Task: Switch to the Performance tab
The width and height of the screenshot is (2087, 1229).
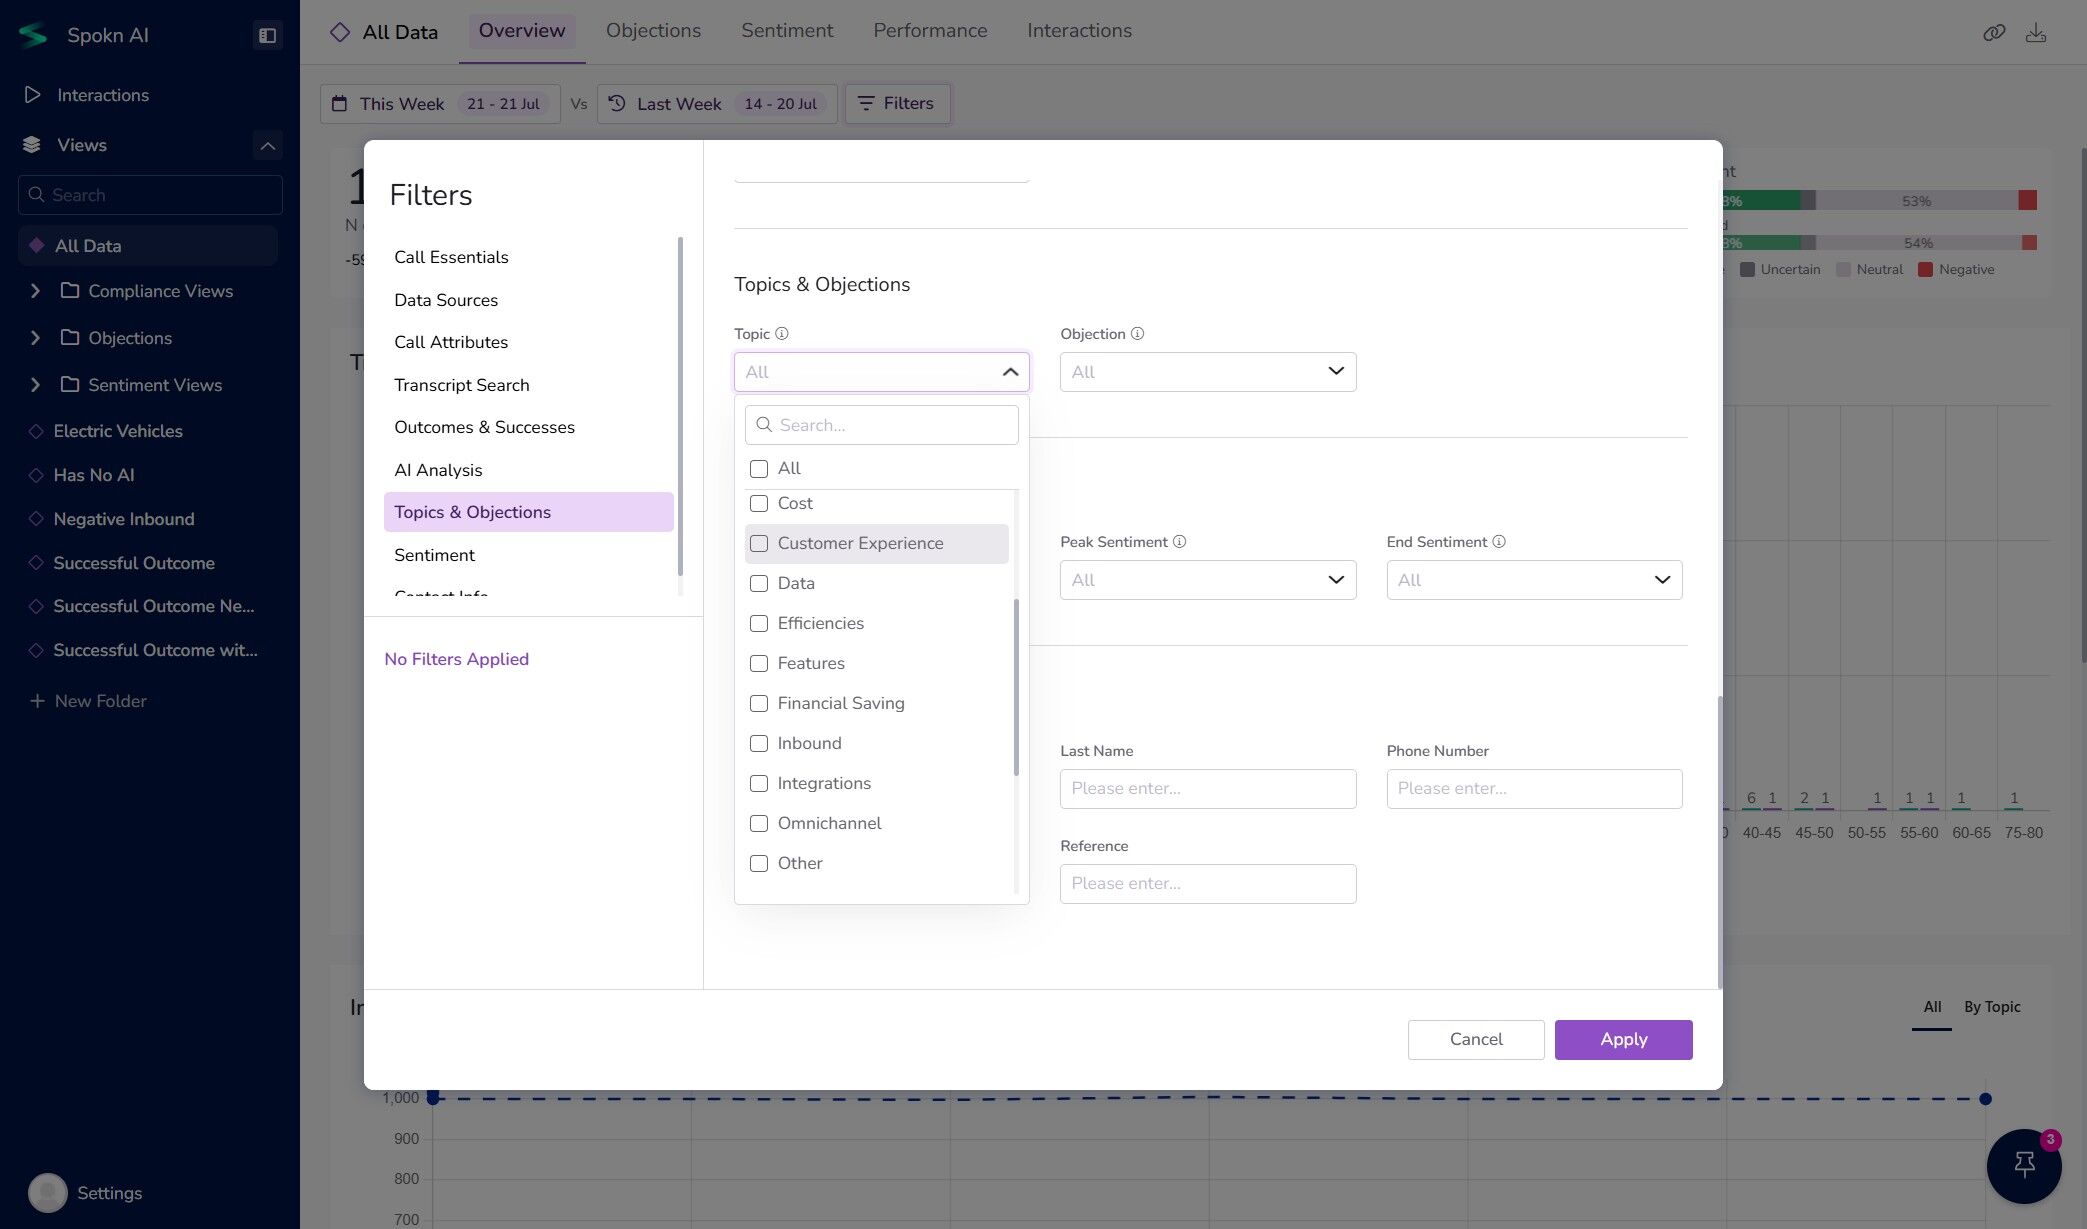Action: click(929, 31)
